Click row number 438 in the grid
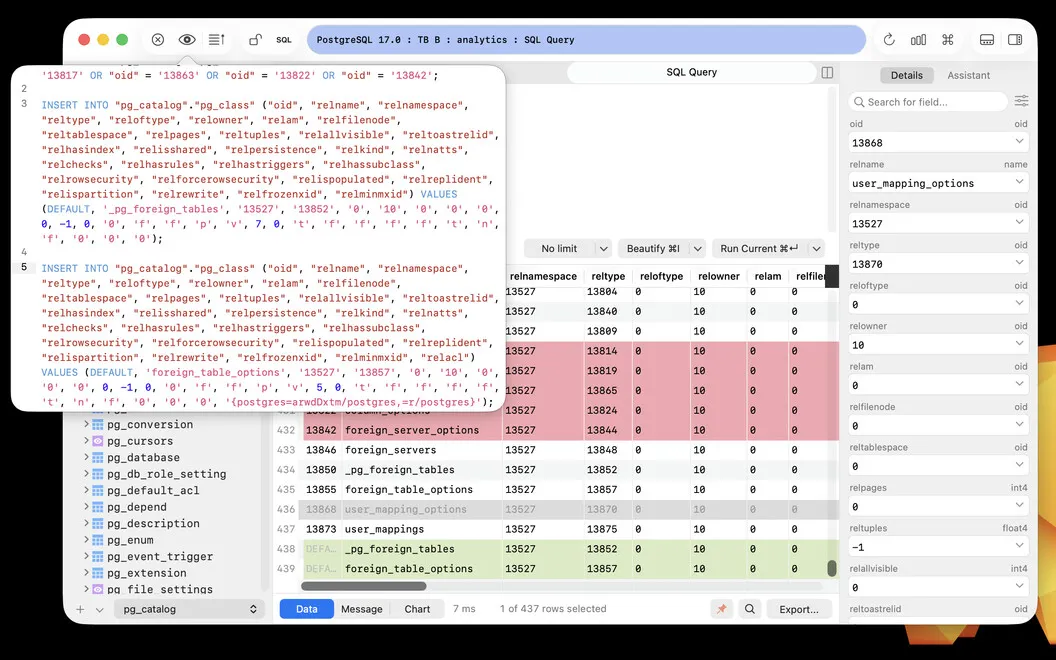Image resolution: width=1056 pixels, height=660 pixels. pos(286,549)
